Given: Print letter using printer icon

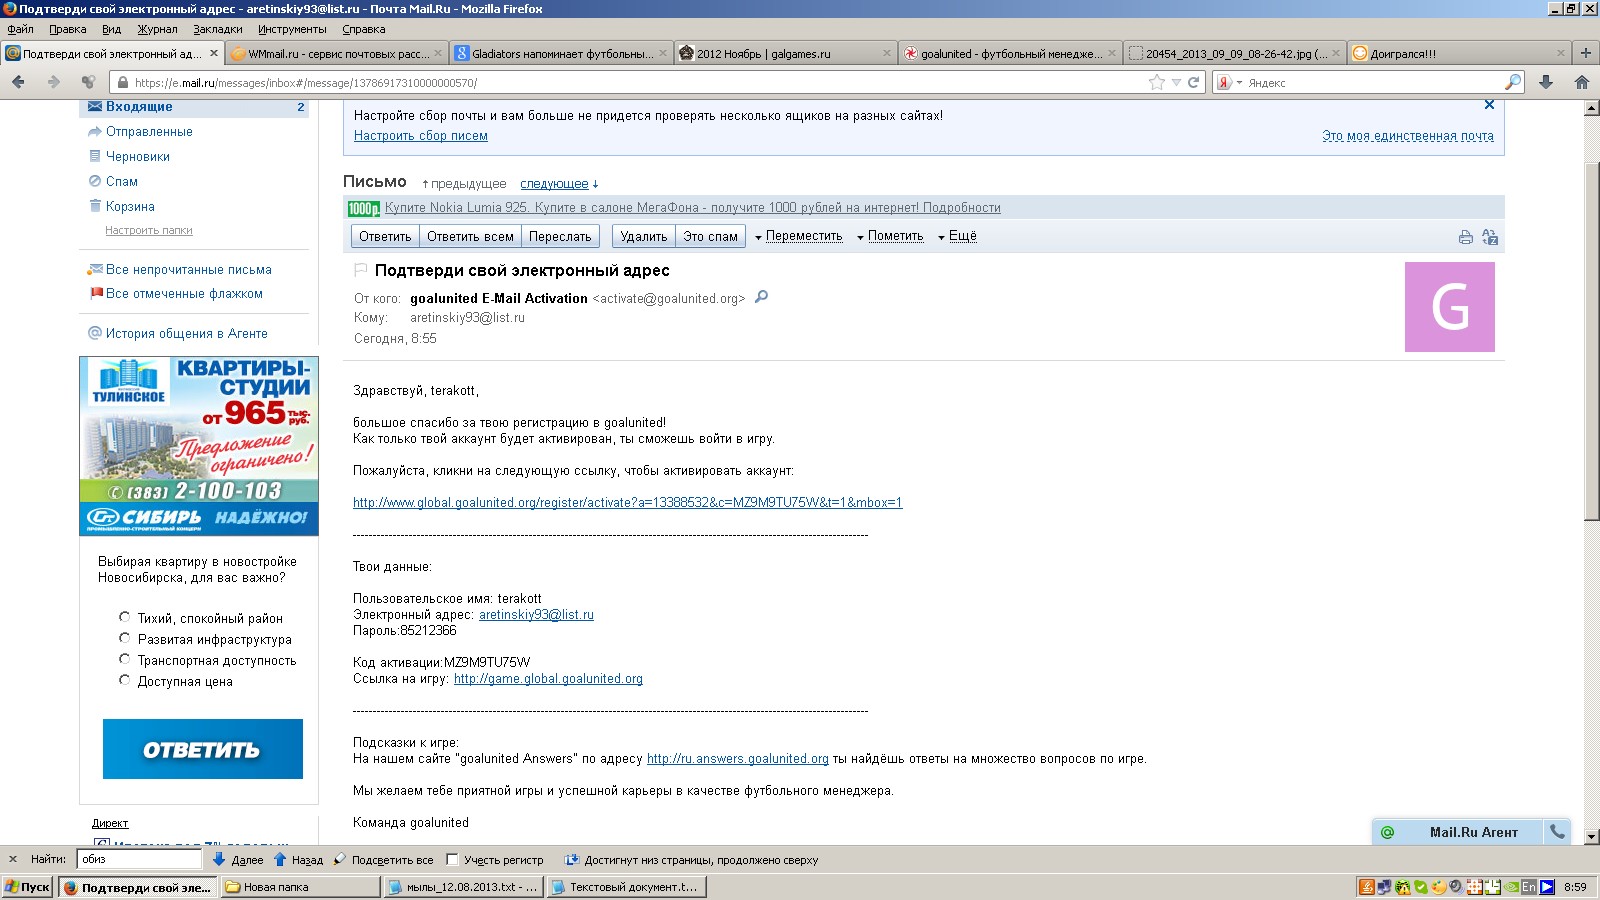Looking at the screenshot, I should pos(1465,237).
